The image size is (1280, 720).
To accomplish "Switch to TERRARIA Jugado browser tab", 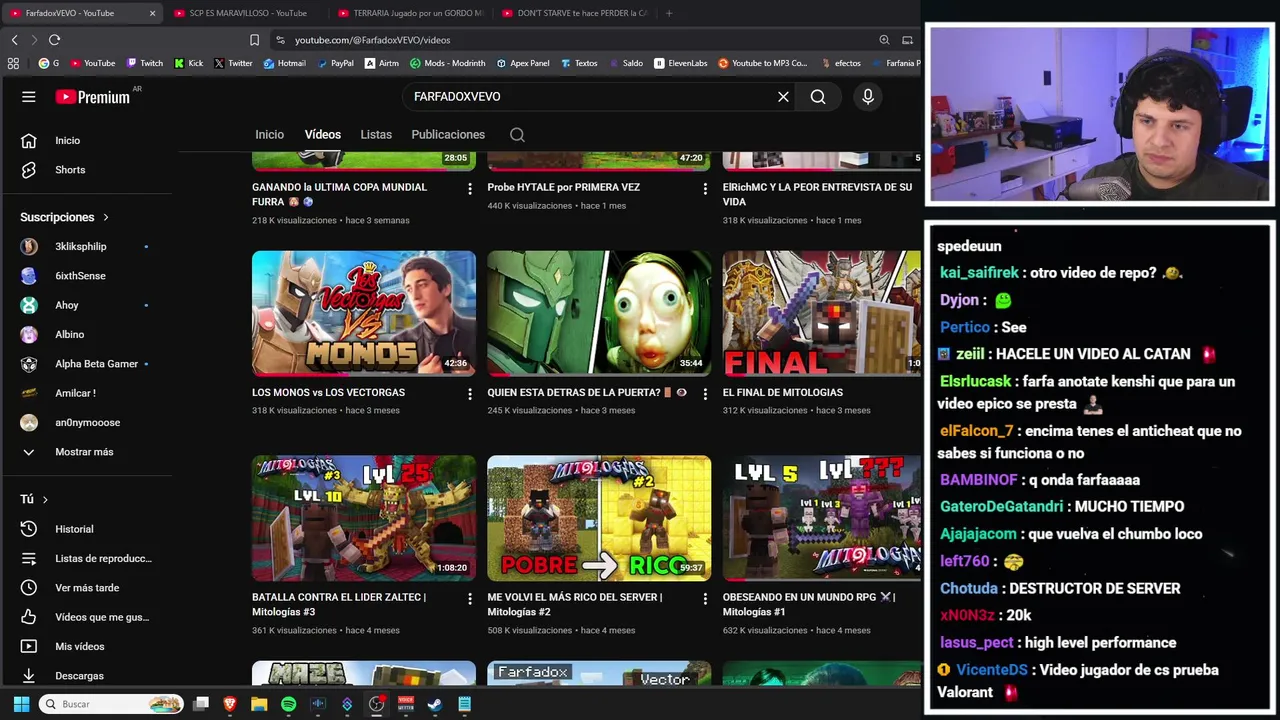I will [410, 13].
